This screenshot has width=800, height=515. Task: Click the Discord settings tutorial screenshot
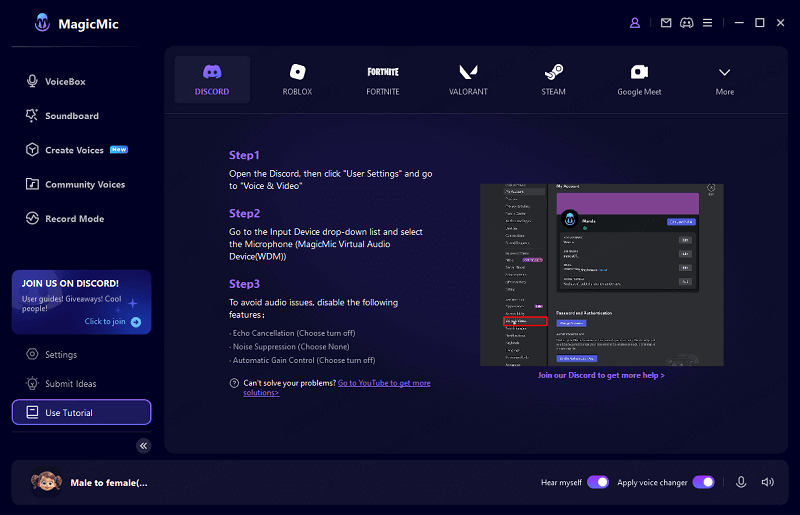tap(602, 275)
